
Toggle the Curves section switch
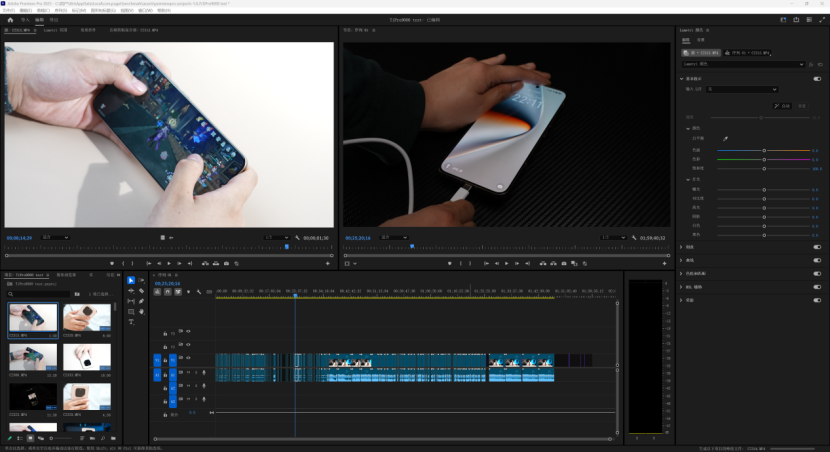(817, 260)
